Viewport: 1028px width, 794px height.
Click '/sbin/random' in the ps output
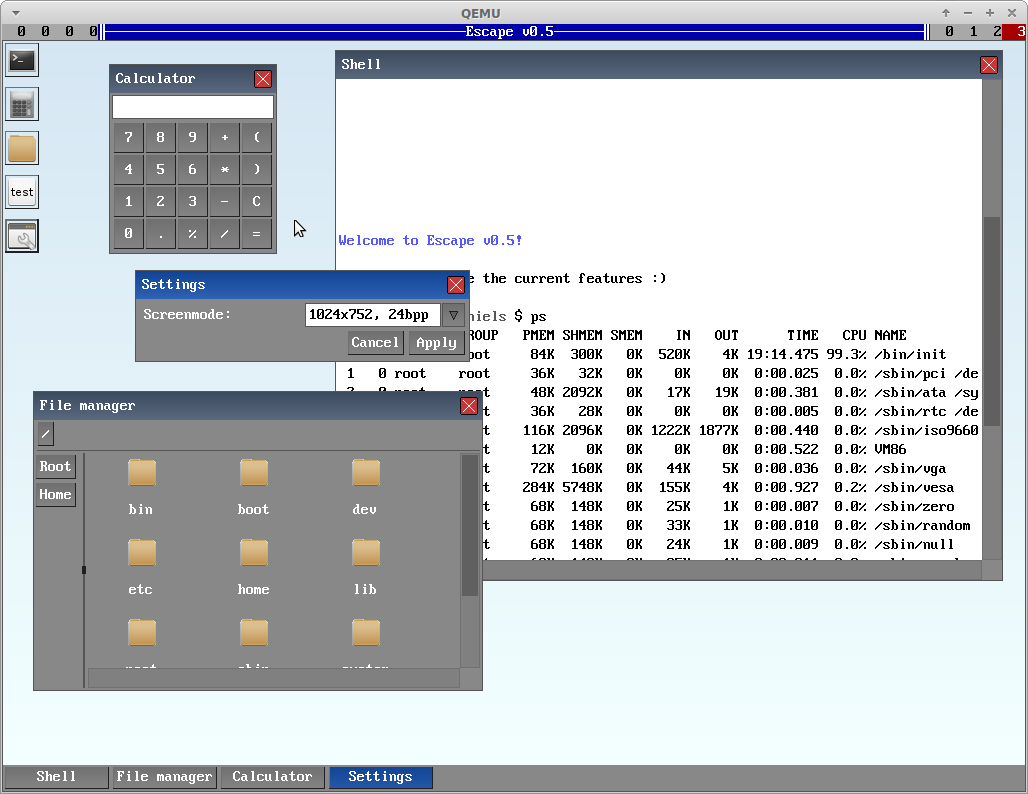[922, 526]
